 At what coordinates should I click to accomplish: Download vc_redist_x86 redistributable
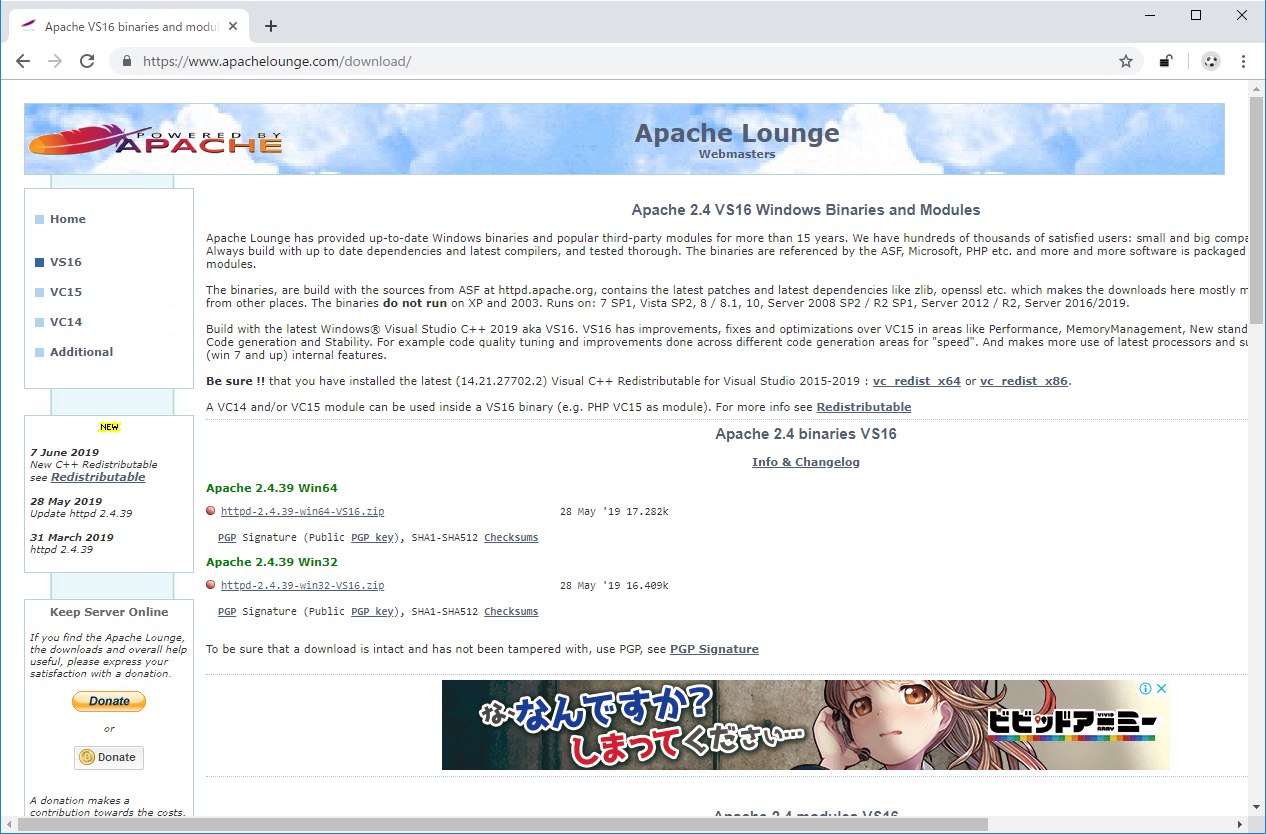click(1025, 381)
